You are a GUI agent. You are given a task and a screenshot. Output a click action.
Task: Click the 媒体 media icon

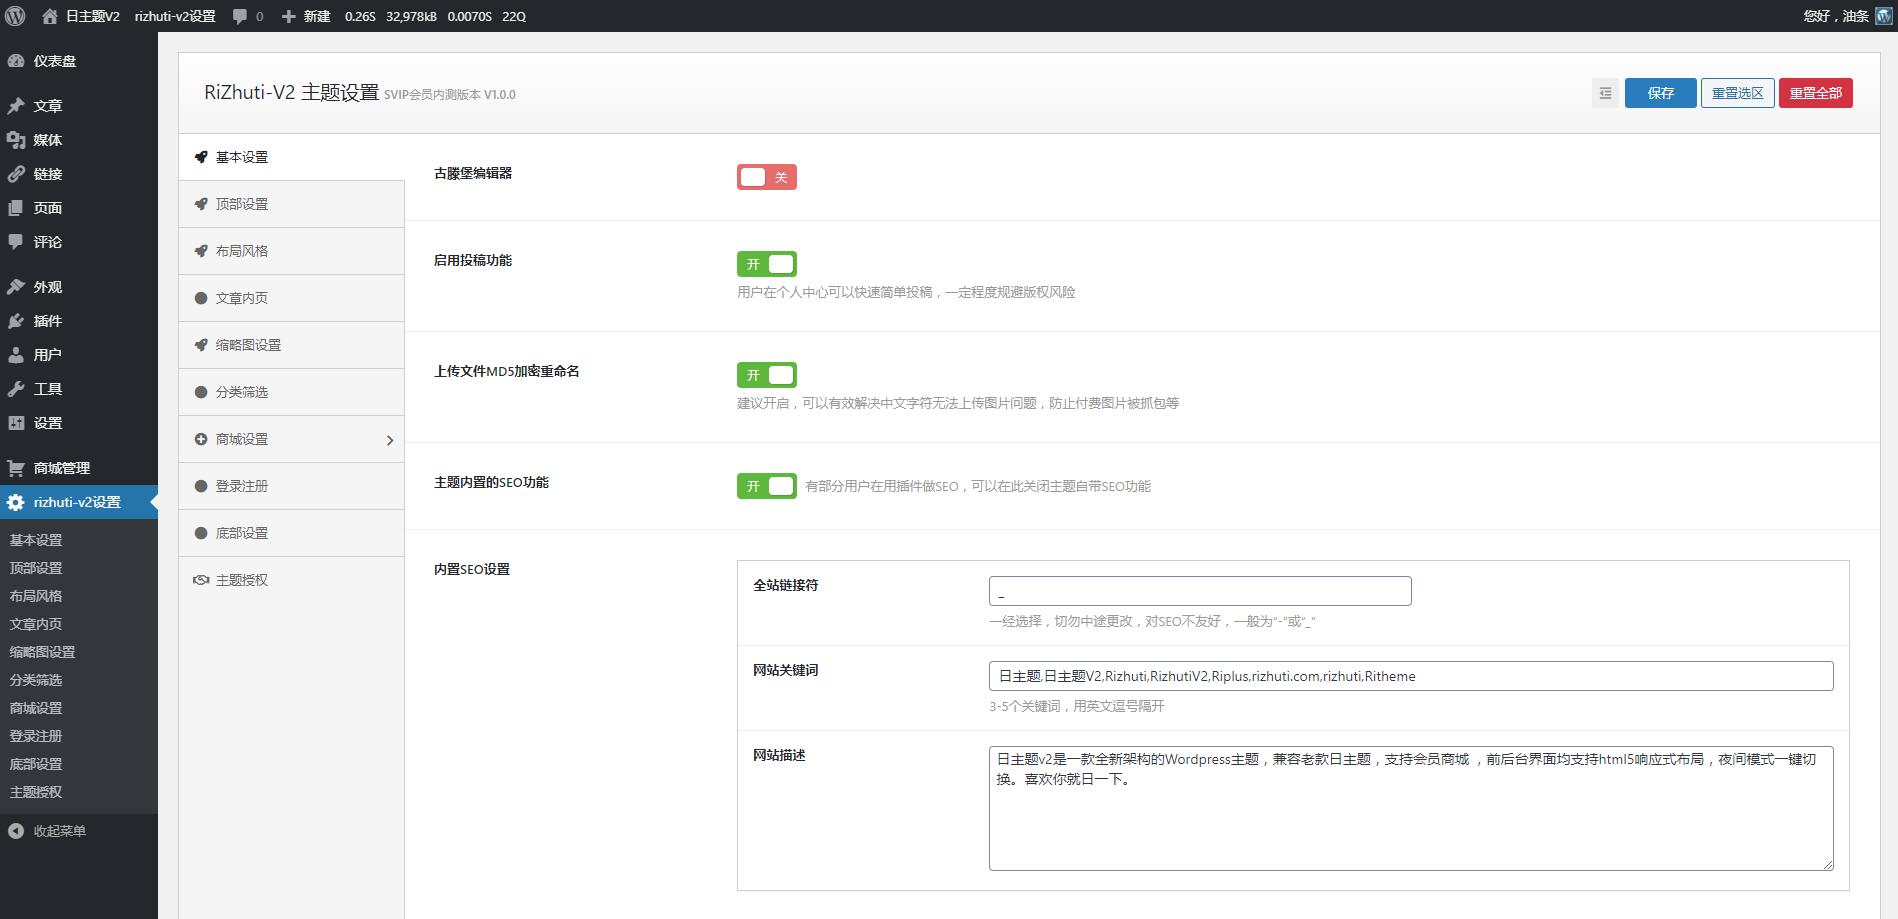(15, 140)
